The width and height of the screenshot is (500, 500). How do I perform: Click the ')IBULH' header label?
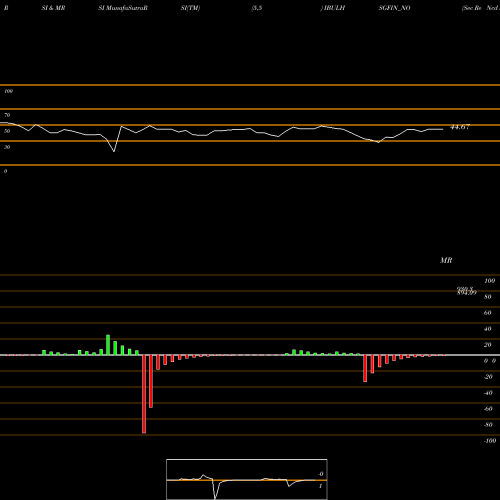[333, 8]
